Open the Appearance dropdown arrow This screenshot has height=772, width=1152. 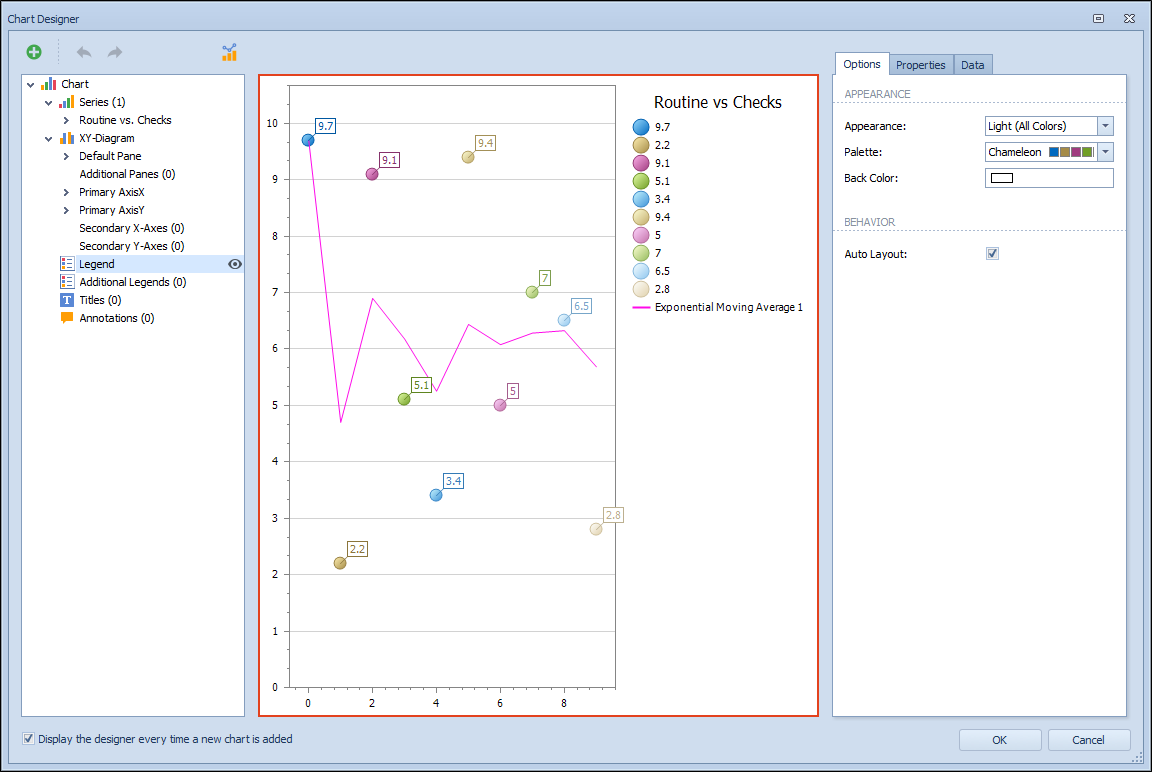(1105, 126)
